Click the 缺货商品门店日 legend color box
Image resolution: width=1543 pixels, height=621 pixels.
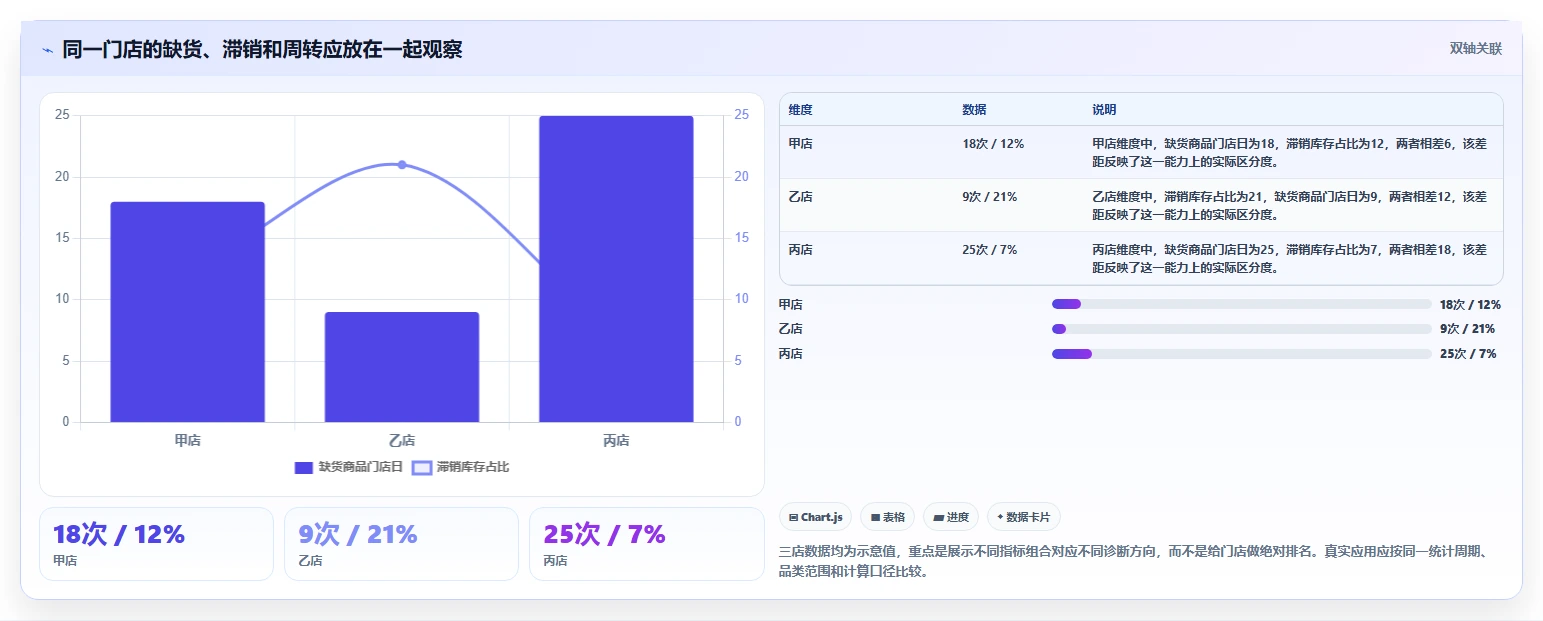(x=304, y=468)
